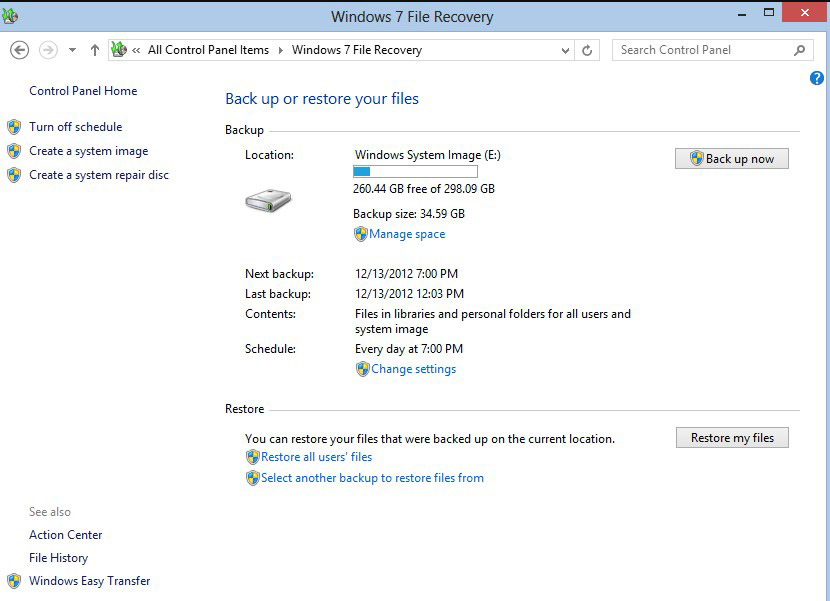Open the Help question mark icon
830x601 pixels.
click(816, 78)
